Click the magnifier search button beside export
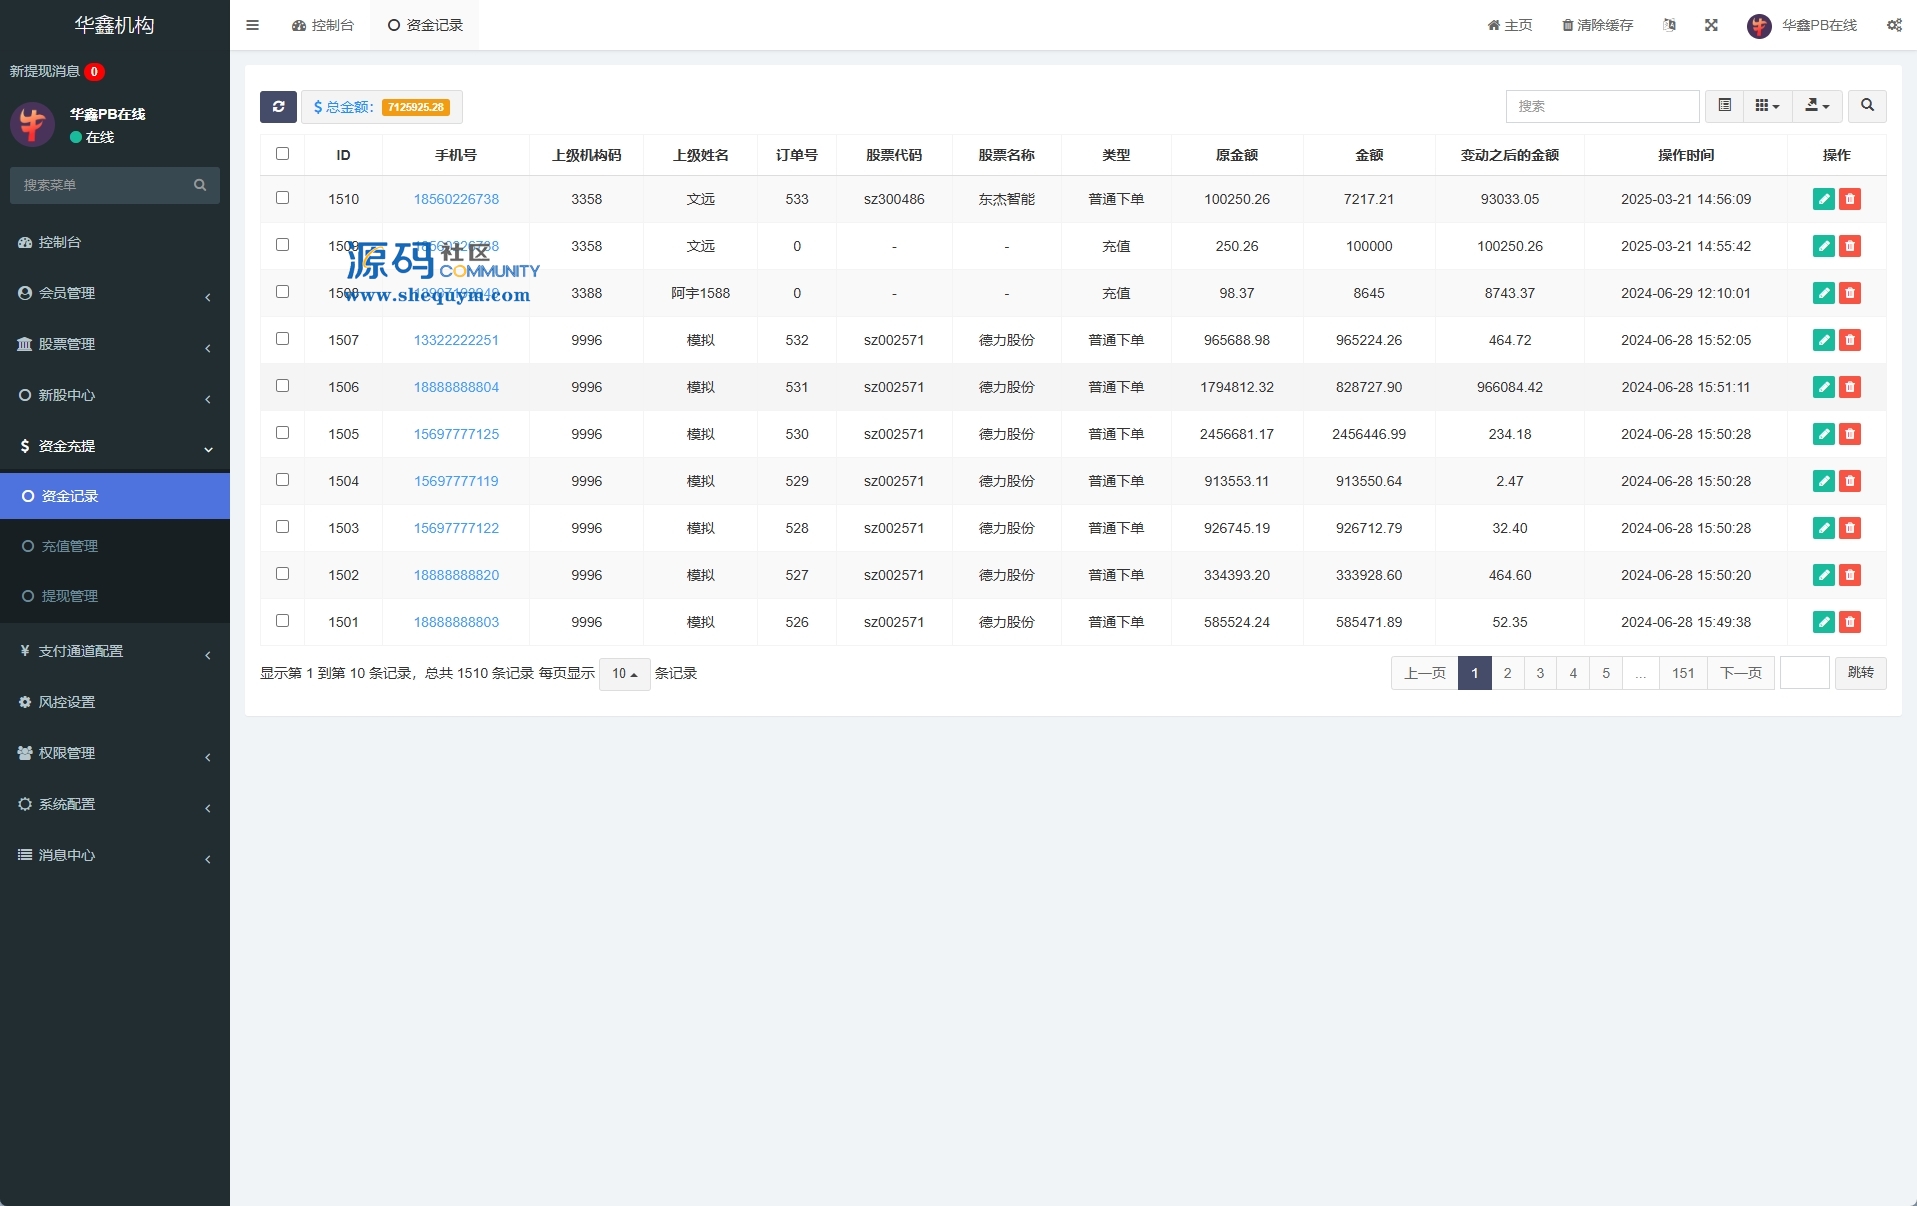Image resolution: width=1917 pixels, height=1206 pixels. (1866, 106)
